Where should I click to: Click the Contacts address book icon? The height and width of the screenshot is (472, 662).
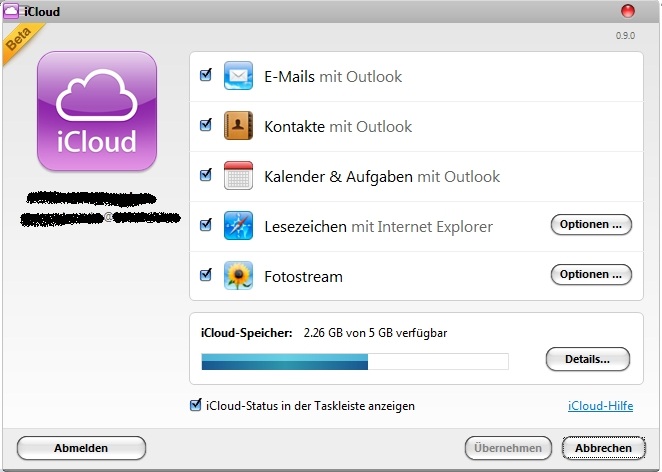coord(238,125)
